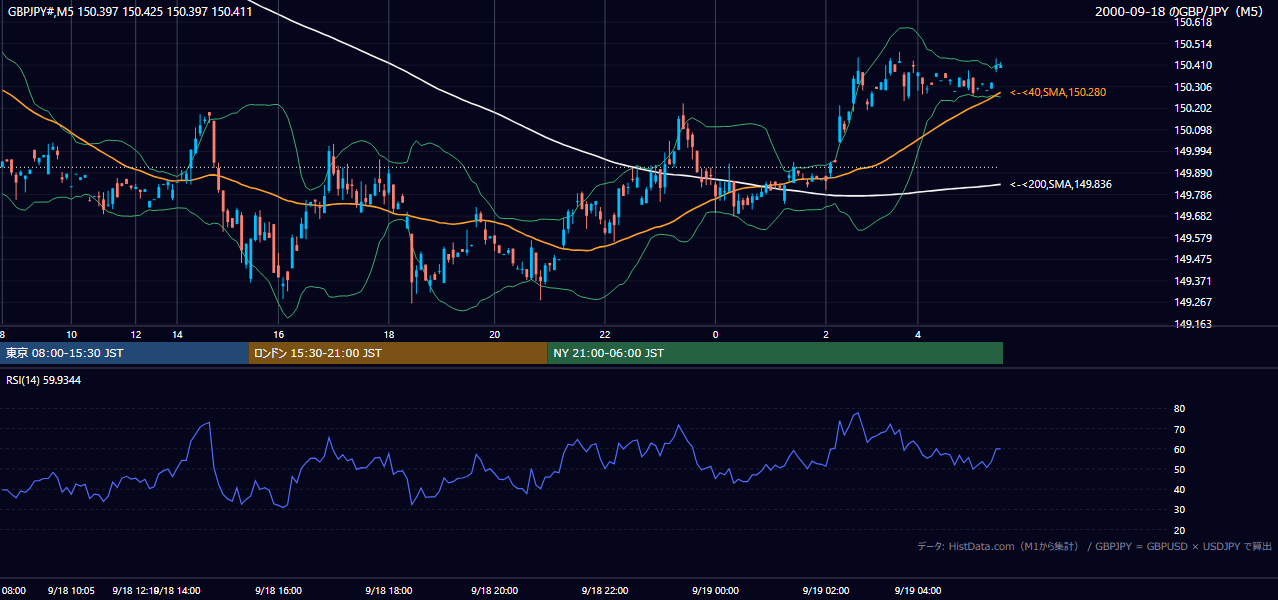This screenshot has height=600, width=1278.
Task: Click hour label 0 under the price chart
Action: click(x=715, y=334)
